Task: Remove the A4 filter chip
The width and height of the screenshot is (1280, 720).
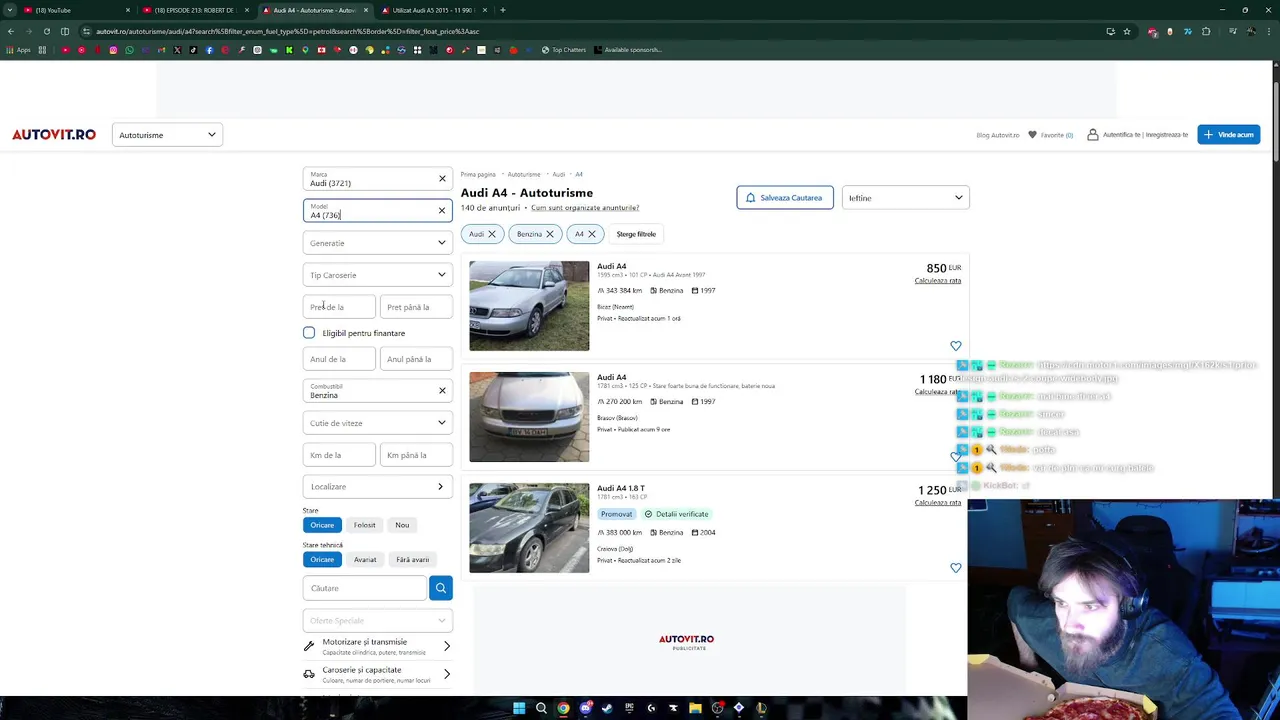Action: point(591,234)
